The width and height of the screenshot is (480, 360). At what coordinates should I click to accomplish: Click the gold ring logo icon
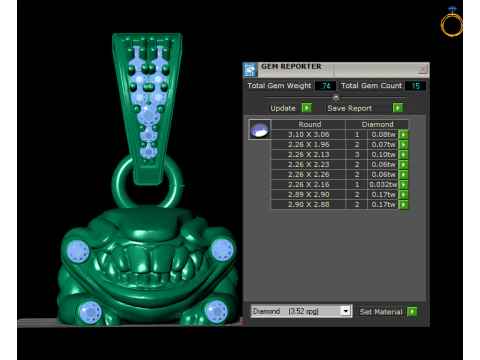[452, 21]
